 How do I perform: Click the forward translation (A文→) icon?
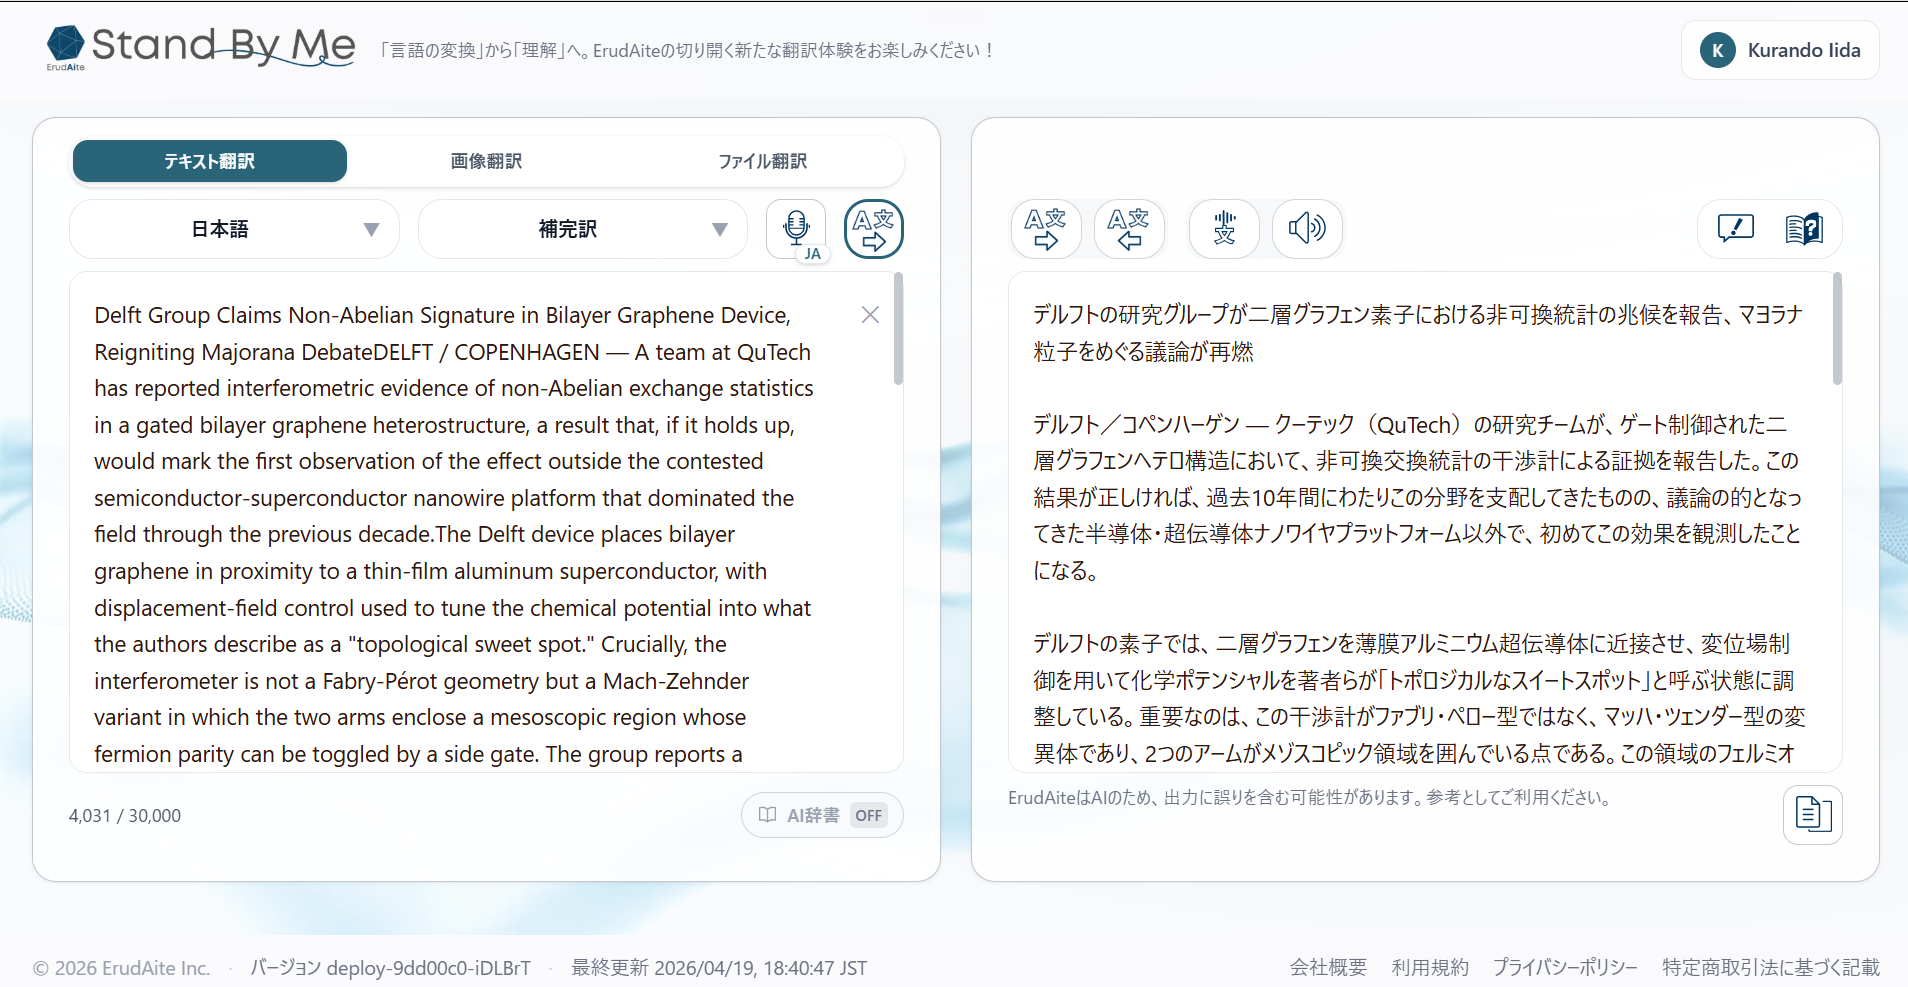[x=1044, y=229]
